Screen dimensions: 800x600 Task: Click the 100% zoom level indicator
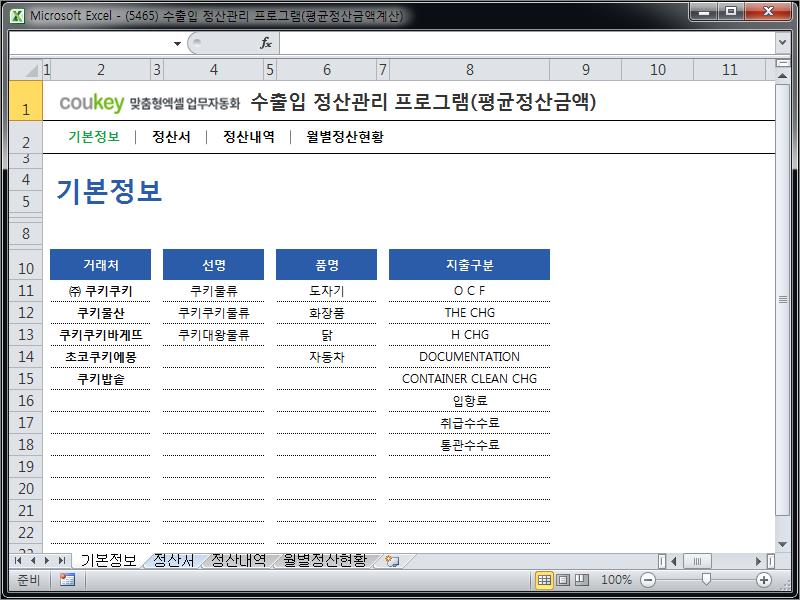[x=616, y=580]
